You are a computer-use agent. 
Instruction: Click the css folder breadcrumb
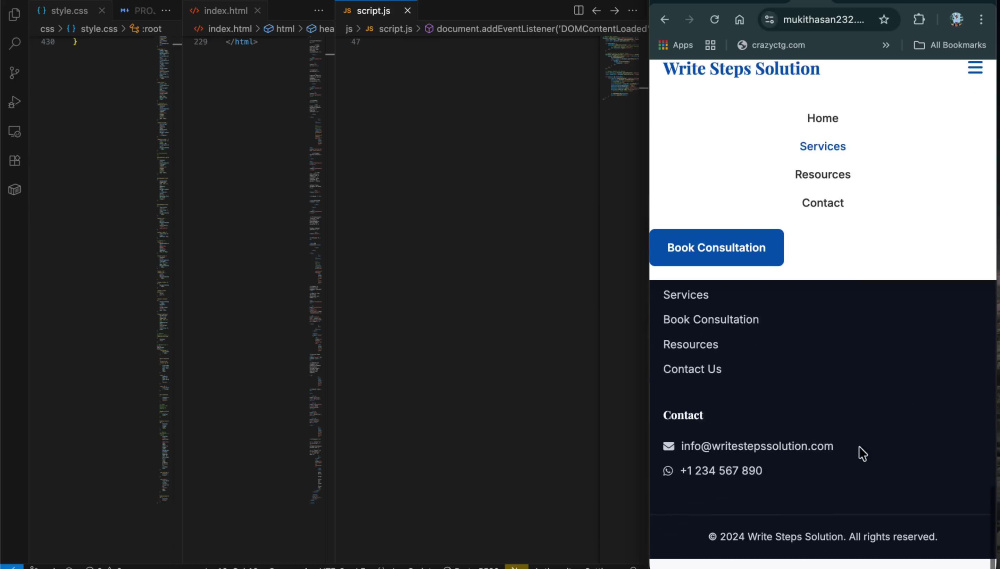(x=47, y=29)
